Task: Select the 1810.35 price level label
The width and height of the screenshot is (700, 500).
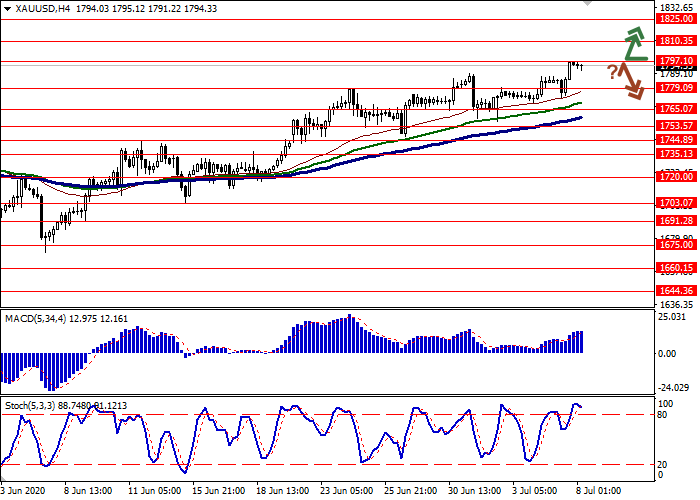Action: click(676, 41)
